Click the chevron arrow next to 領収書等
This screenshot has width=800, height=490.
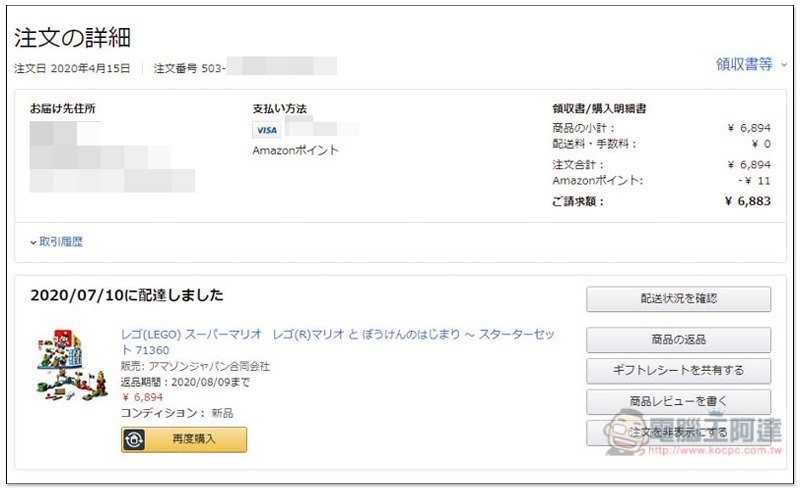point(784,65)
